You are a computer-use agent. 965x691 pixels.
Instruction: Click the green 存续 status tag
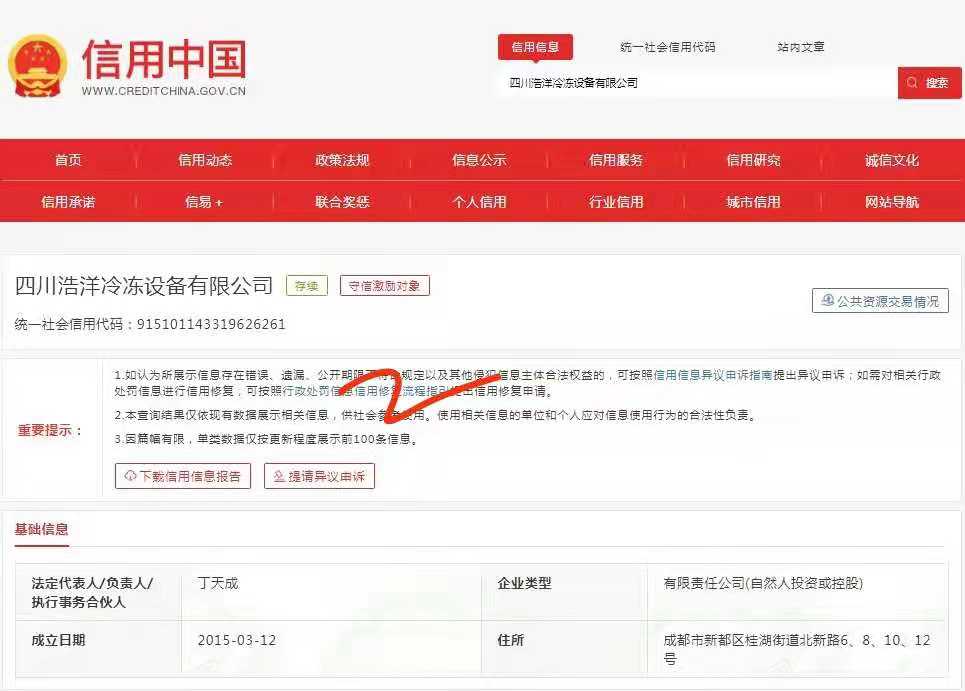tap(306, 286)
